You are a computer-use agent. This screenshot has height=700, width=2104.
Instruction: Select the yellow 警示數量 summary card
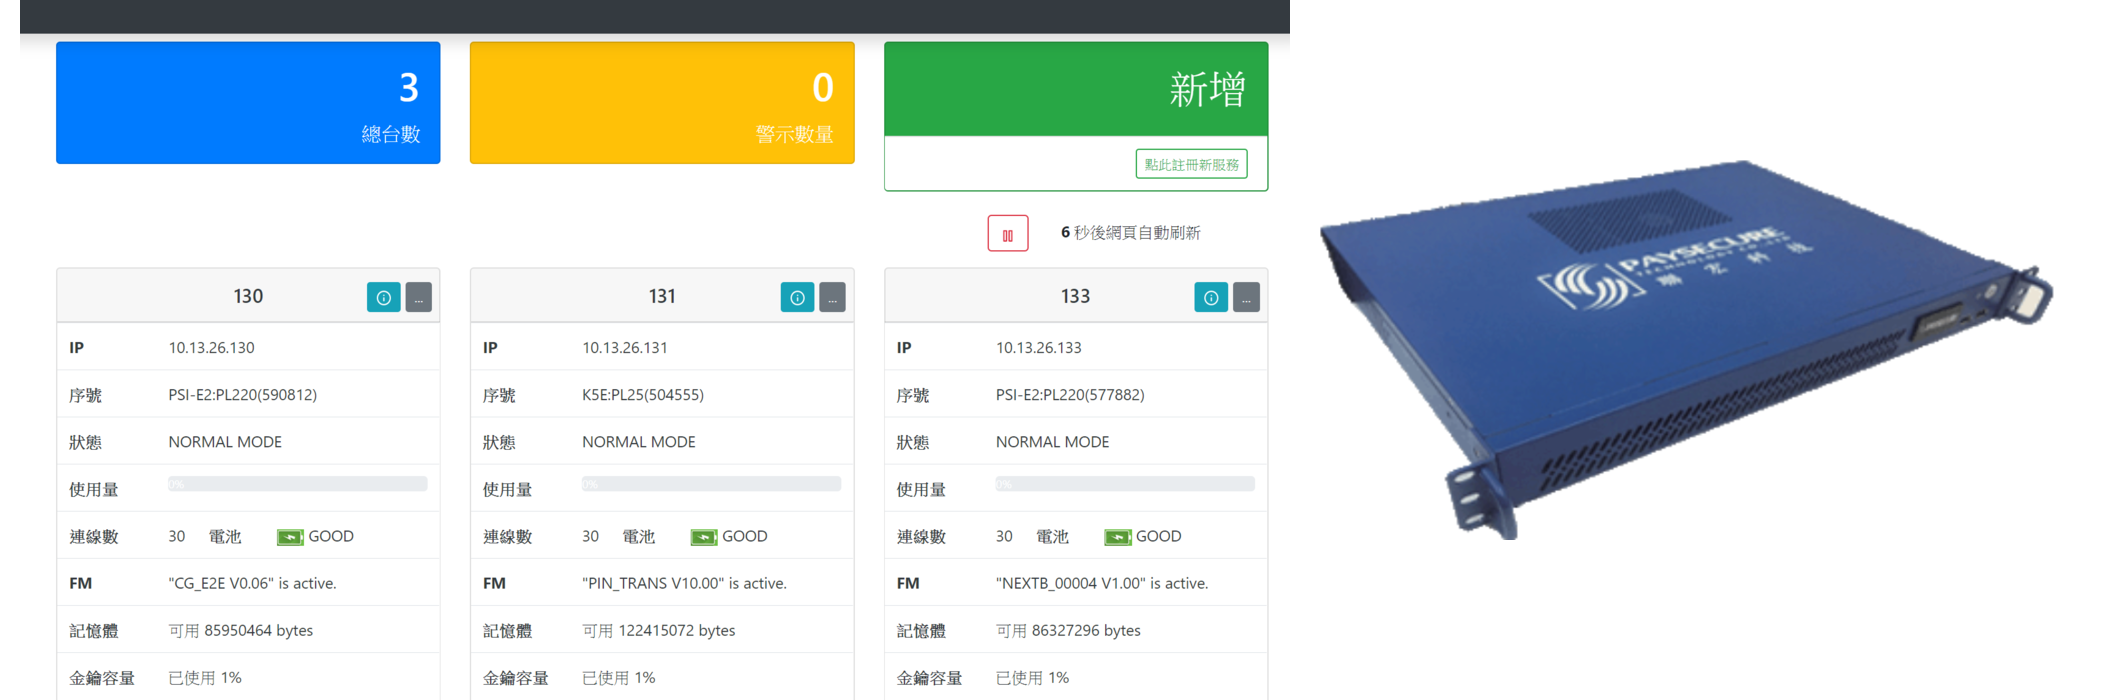click(x=662, y=103)
